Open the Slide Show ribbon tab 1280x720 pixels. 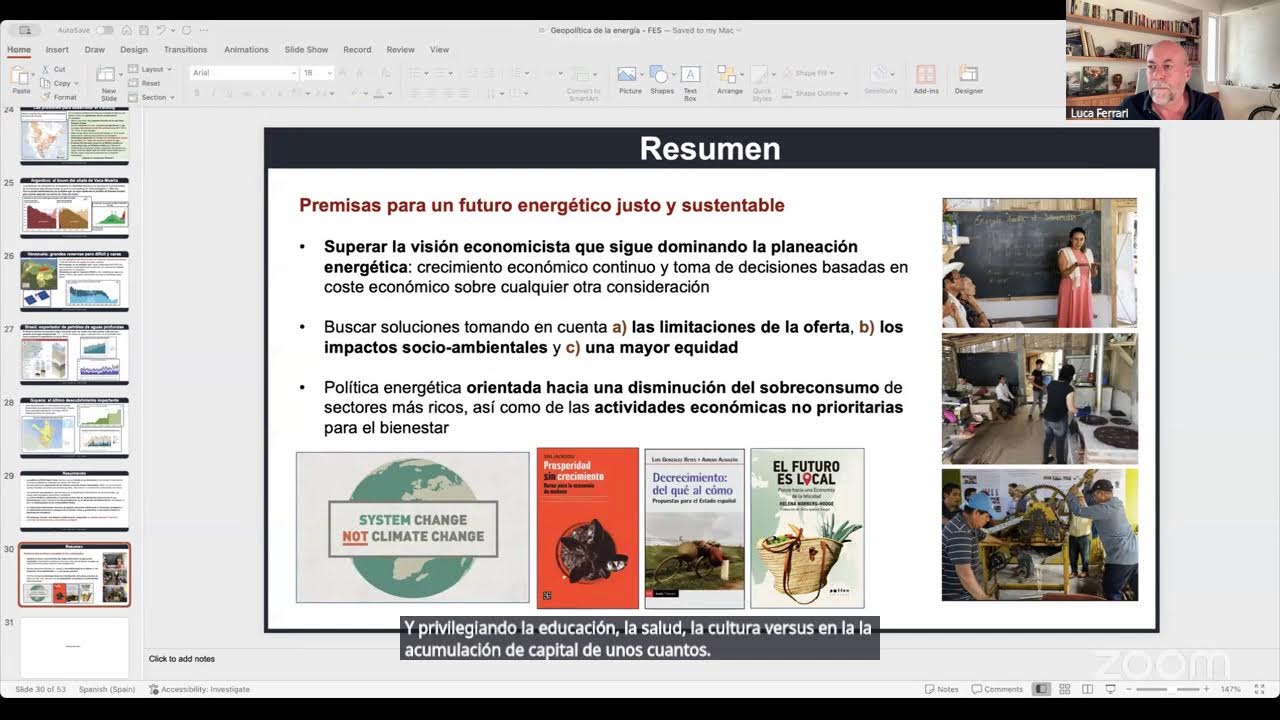click(x=306, y=49)
